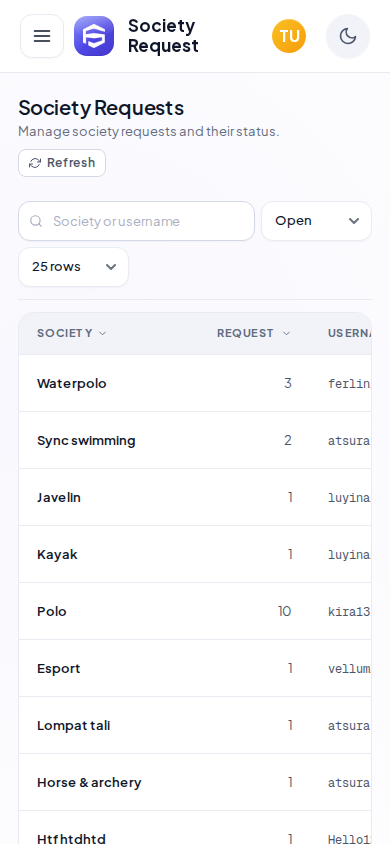The width and height of the screenshot is (390, 844).
Task: Click the search magnifier icon
Action: tap(36, 221)
